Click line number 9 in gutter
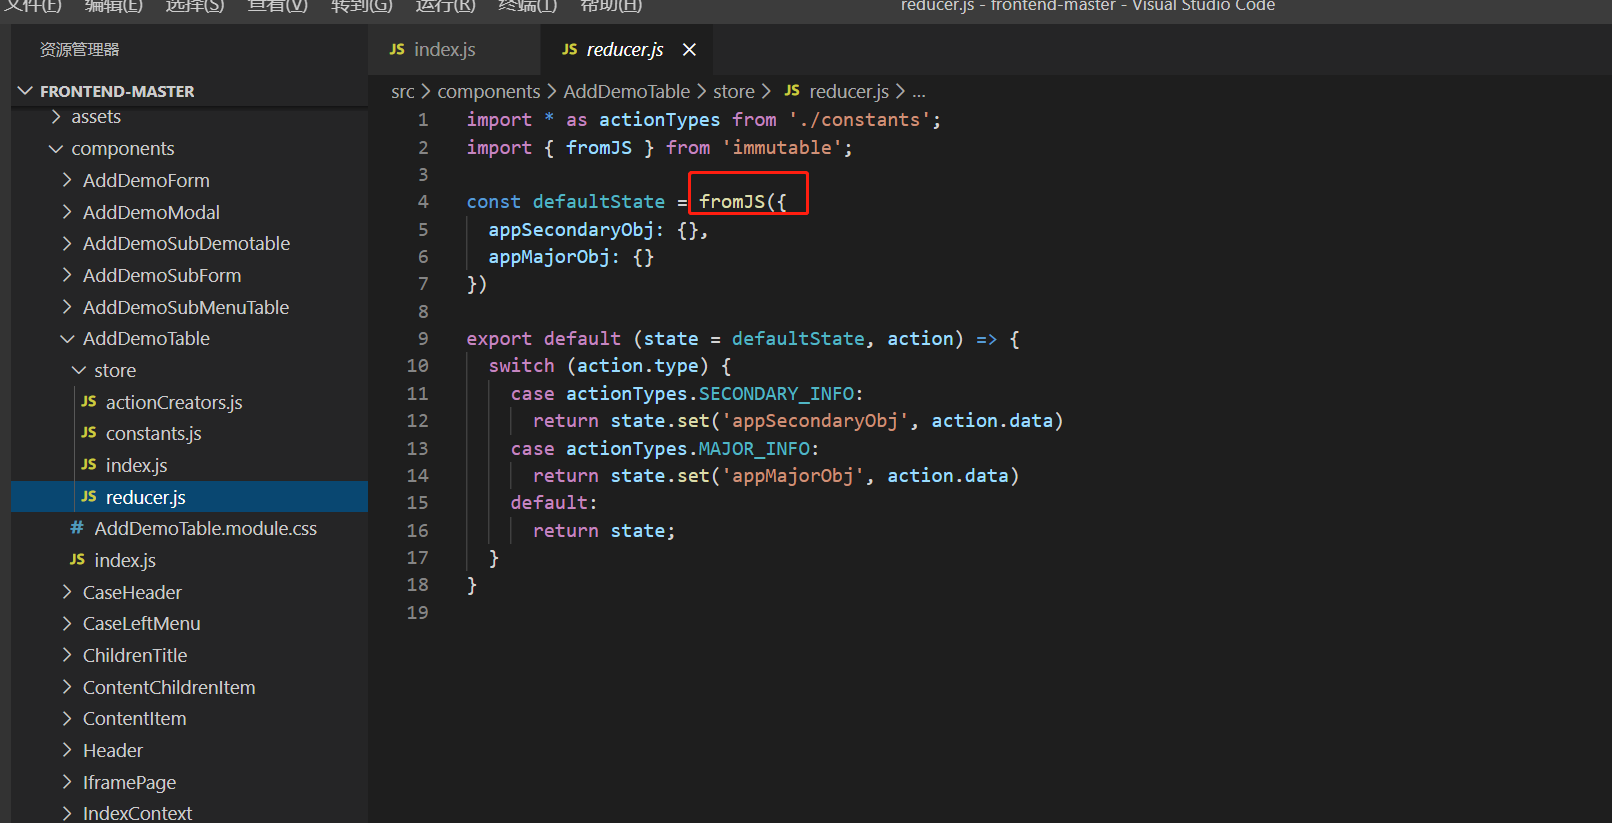This screenshot has width=1612, height=823. pos(423,339)
